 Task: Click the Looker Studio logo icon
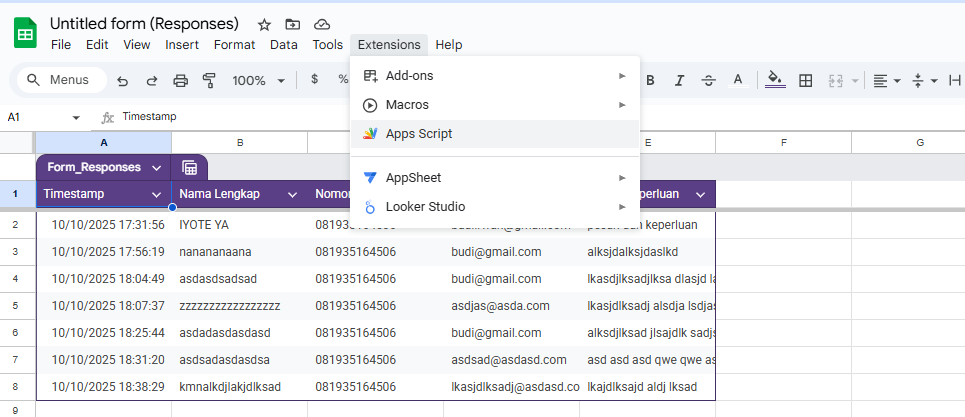pyautogui.click(x=370, y=207)
